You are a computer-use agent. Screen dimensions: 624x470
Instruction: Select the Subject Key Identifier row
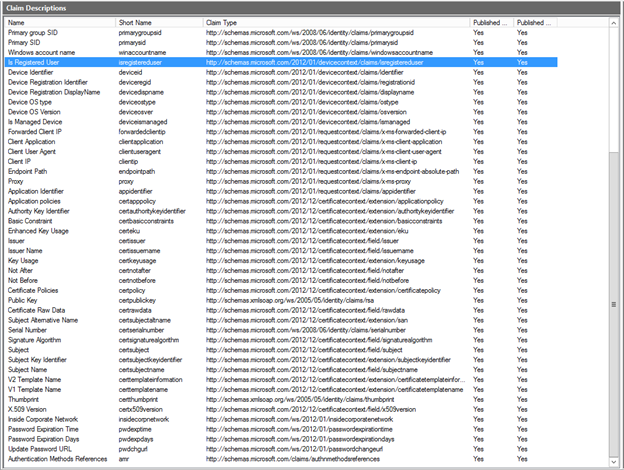coord(281,360)
